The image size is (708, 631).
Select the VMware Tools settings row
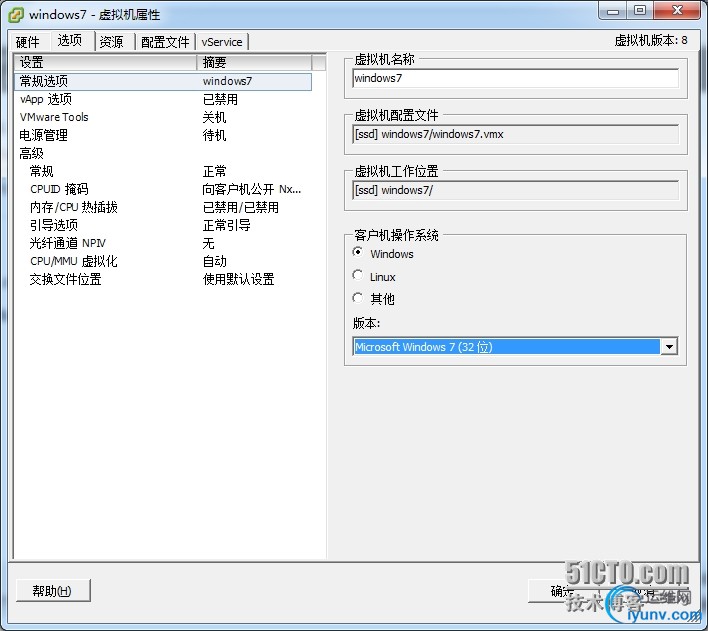click(163, 117)
